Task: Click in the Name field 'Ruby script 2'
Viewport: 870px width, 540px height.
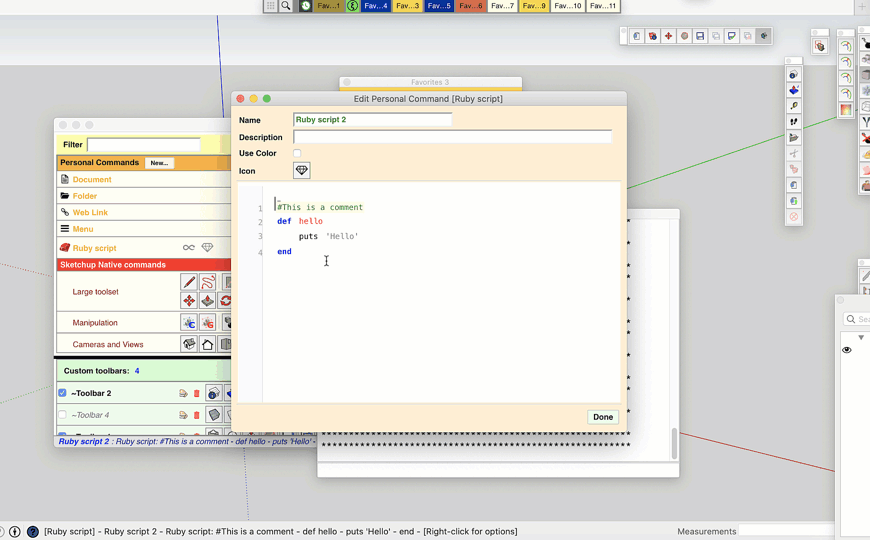Action: 372,119
